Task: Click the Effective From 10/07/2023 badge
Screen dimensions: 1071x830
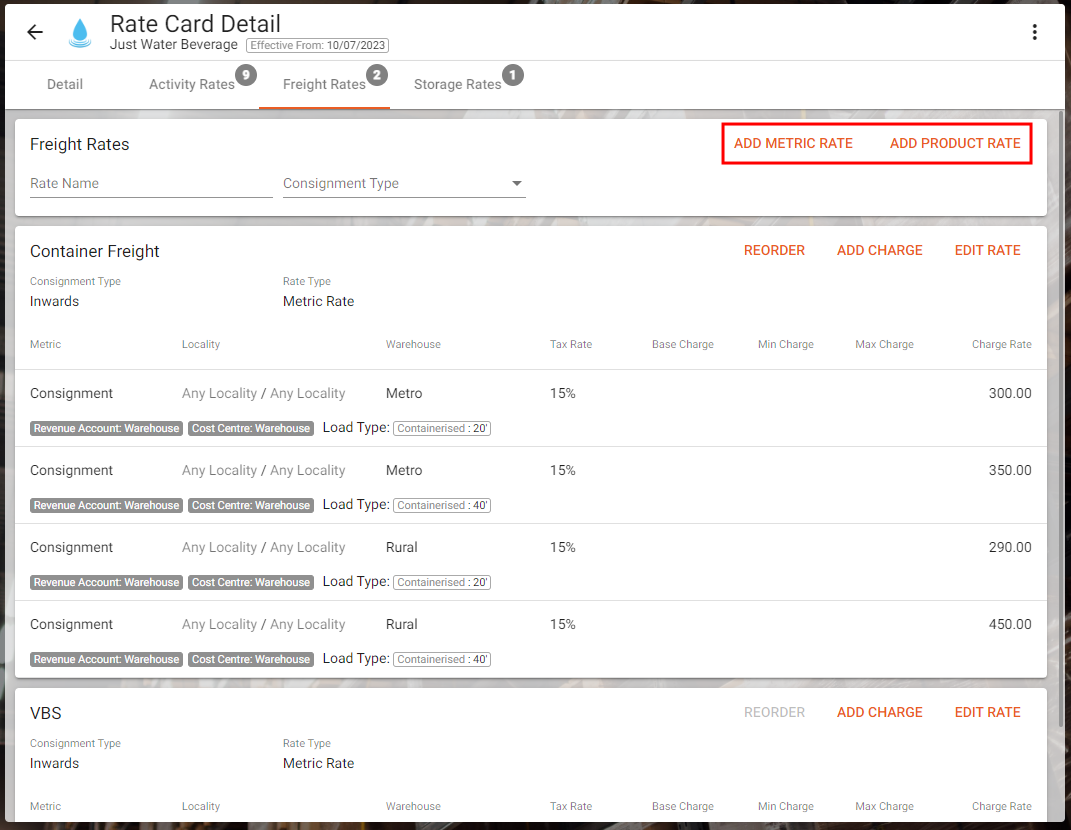Action: click(318, 45)
